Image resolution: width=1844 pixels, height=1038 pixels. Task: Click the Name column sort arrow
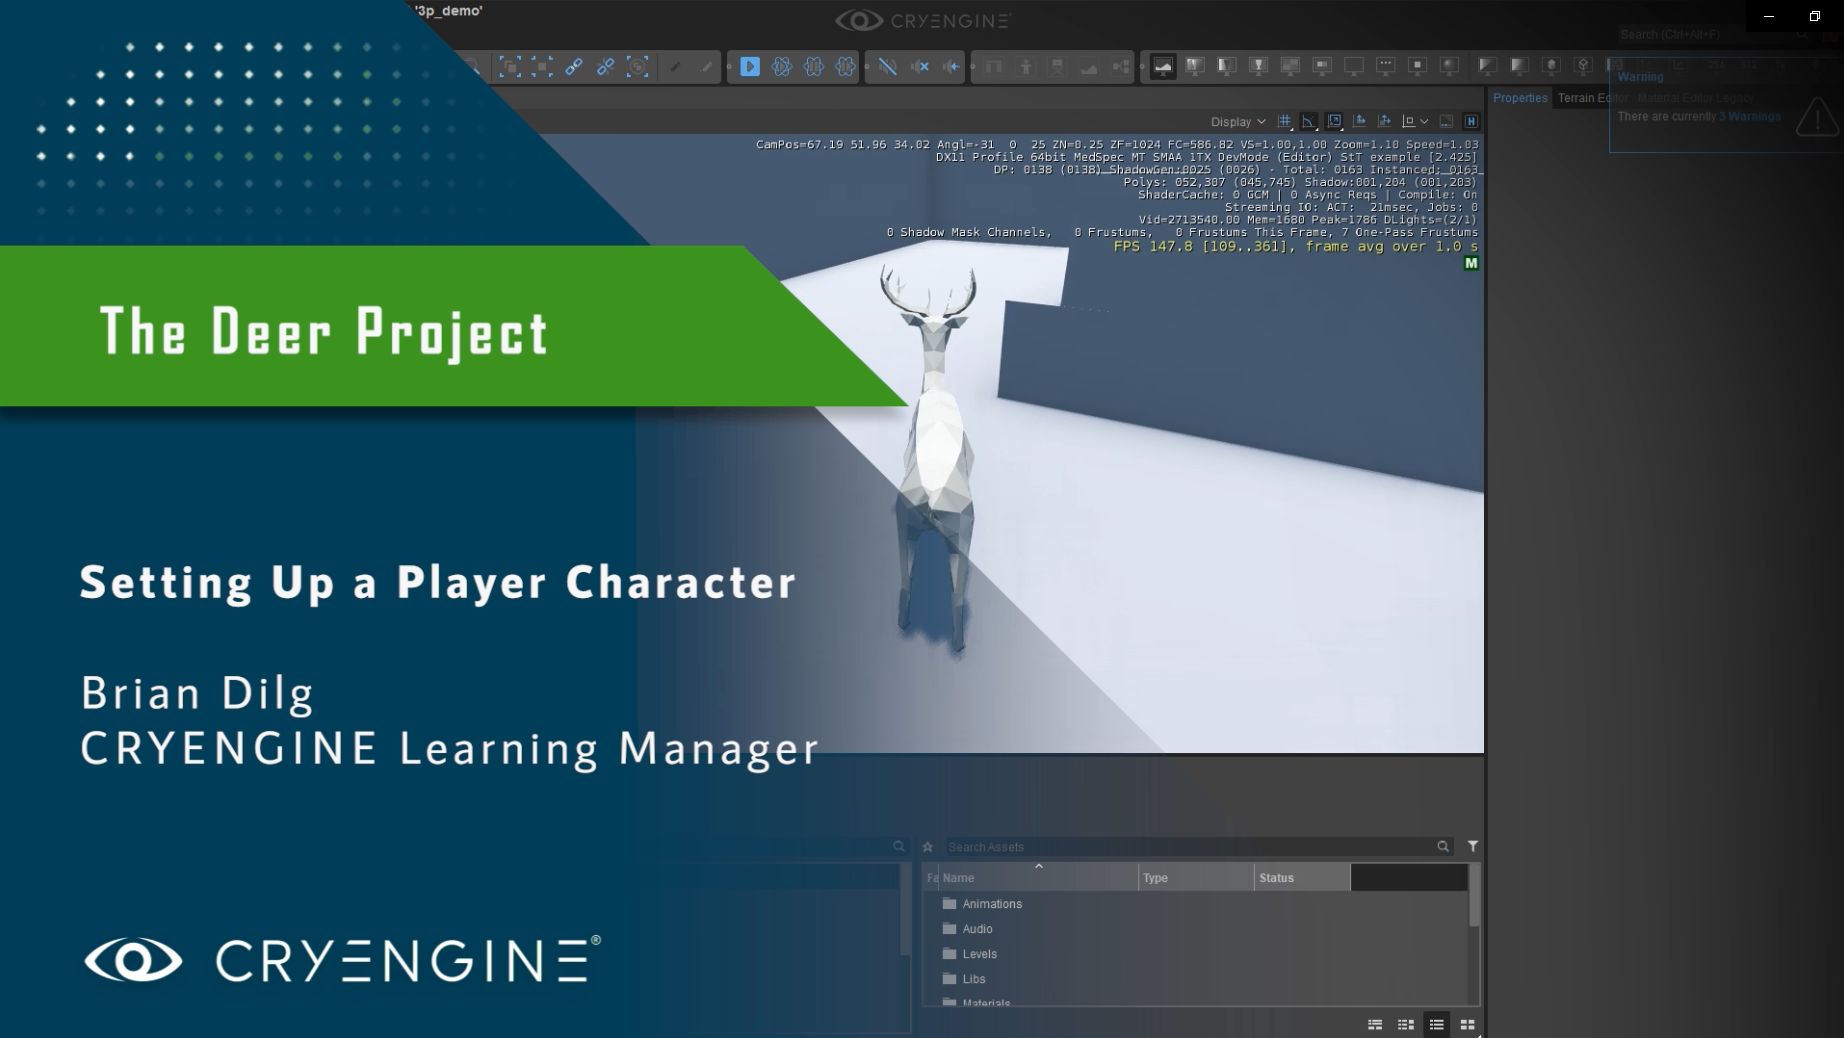click(1039, 868)
